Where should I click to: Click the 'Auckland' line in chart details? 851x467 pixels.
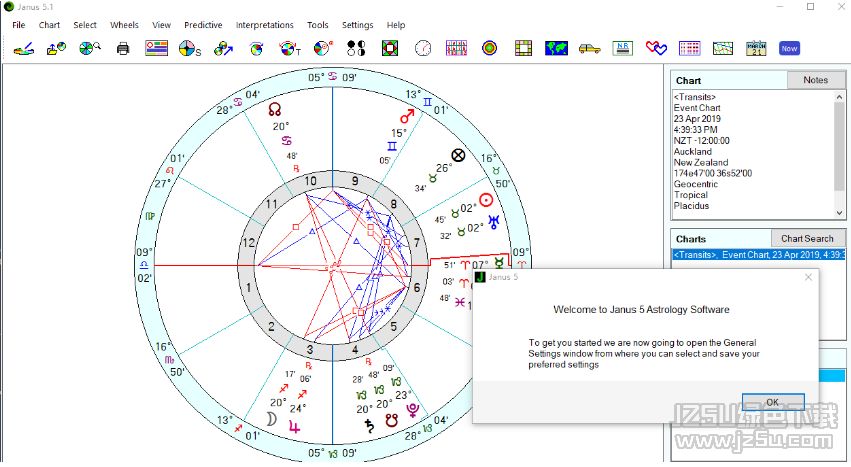point(693,152)
